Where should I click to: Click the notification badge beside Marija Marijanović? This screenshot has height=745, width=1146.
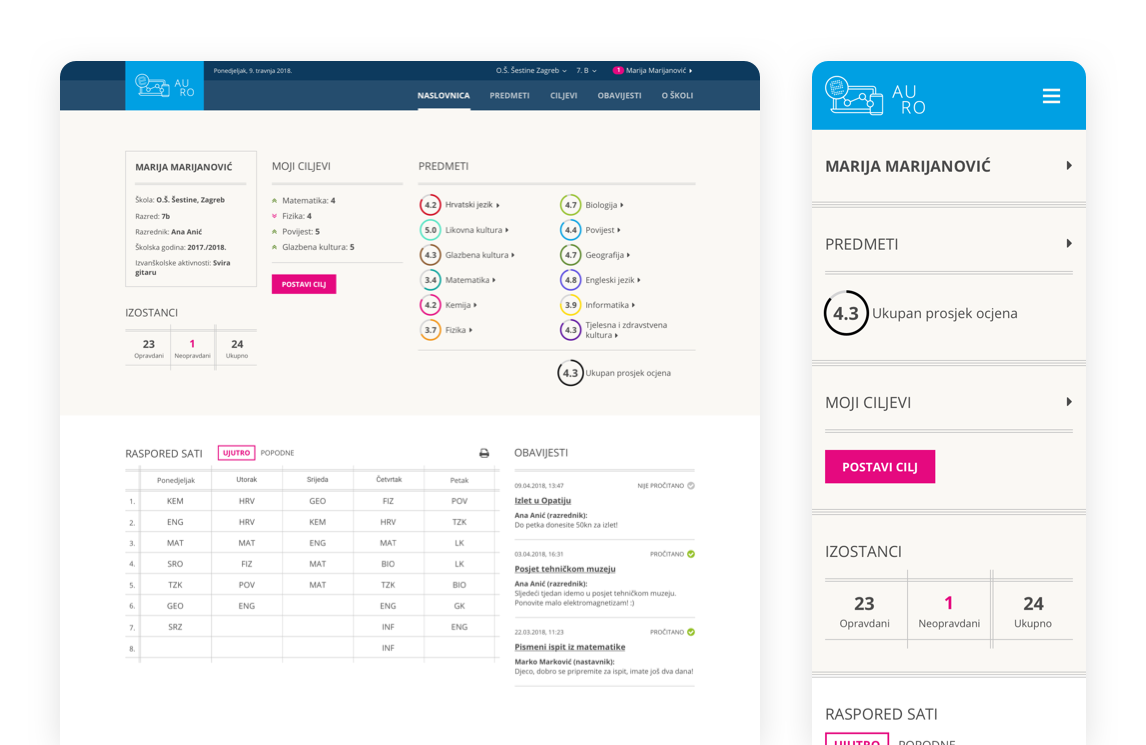[x=618, y=71]
